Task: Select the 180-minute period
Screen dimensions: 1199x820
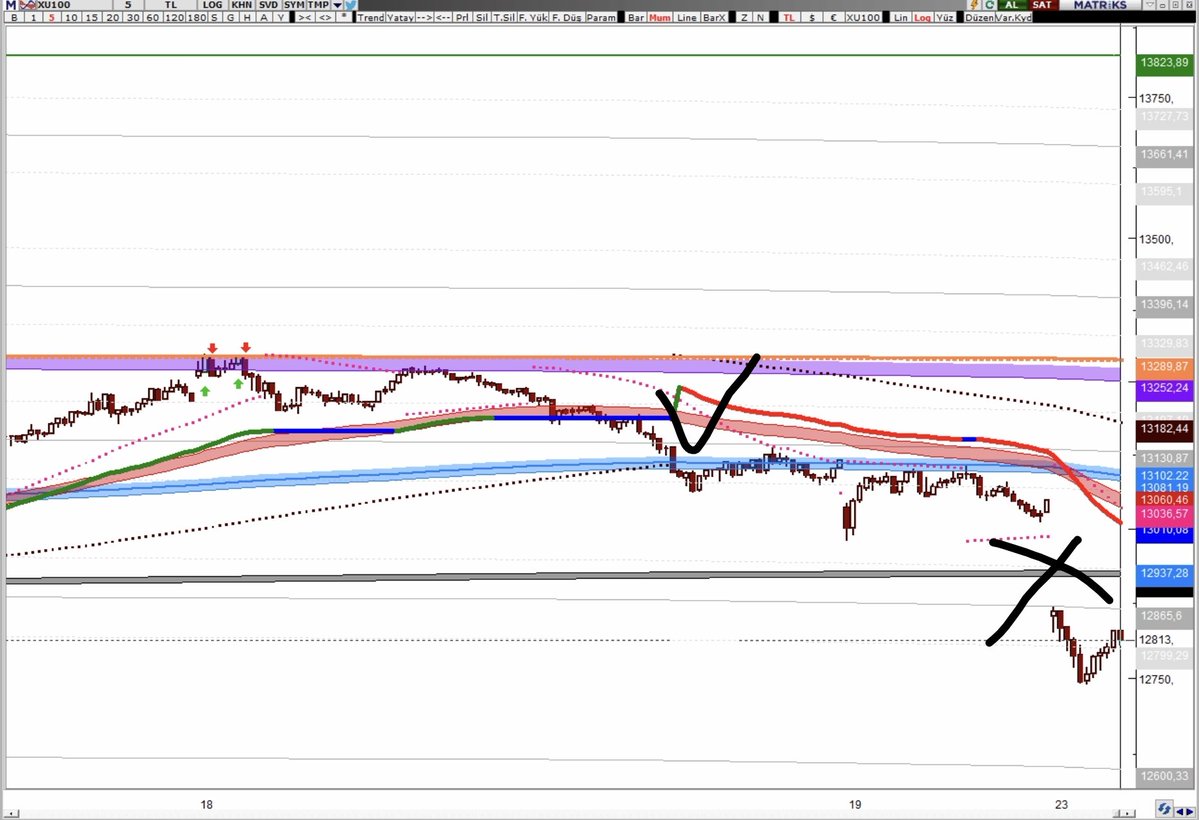Action: pyautogui.click(x=197, y=17)
